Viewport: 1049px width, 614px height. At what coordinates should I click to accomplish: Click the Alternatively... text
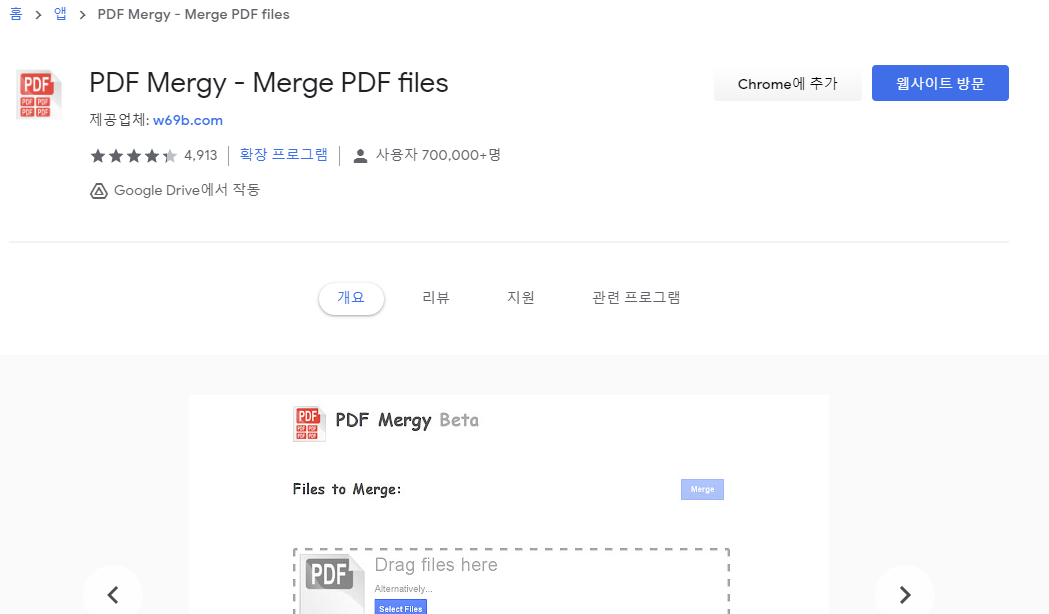click(x=403, y=589)
